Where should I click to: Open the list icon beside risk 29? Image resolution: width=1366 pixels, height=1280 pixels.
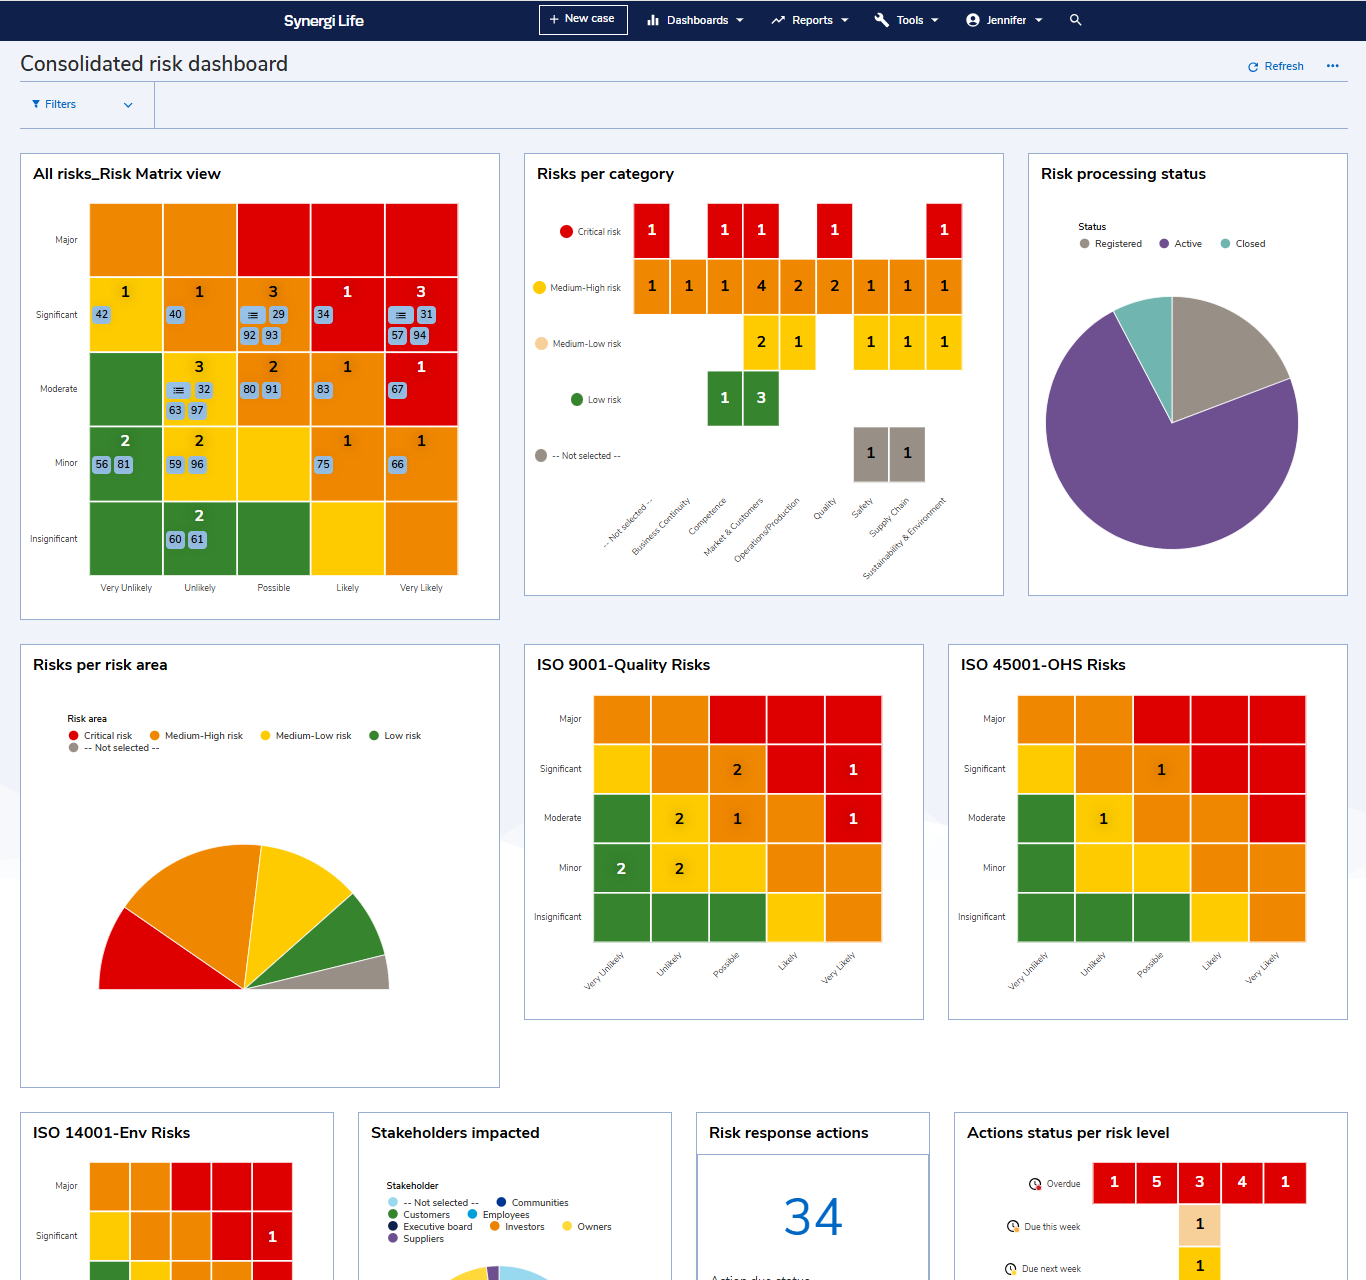pyautogui.click(x=252, y=314)
